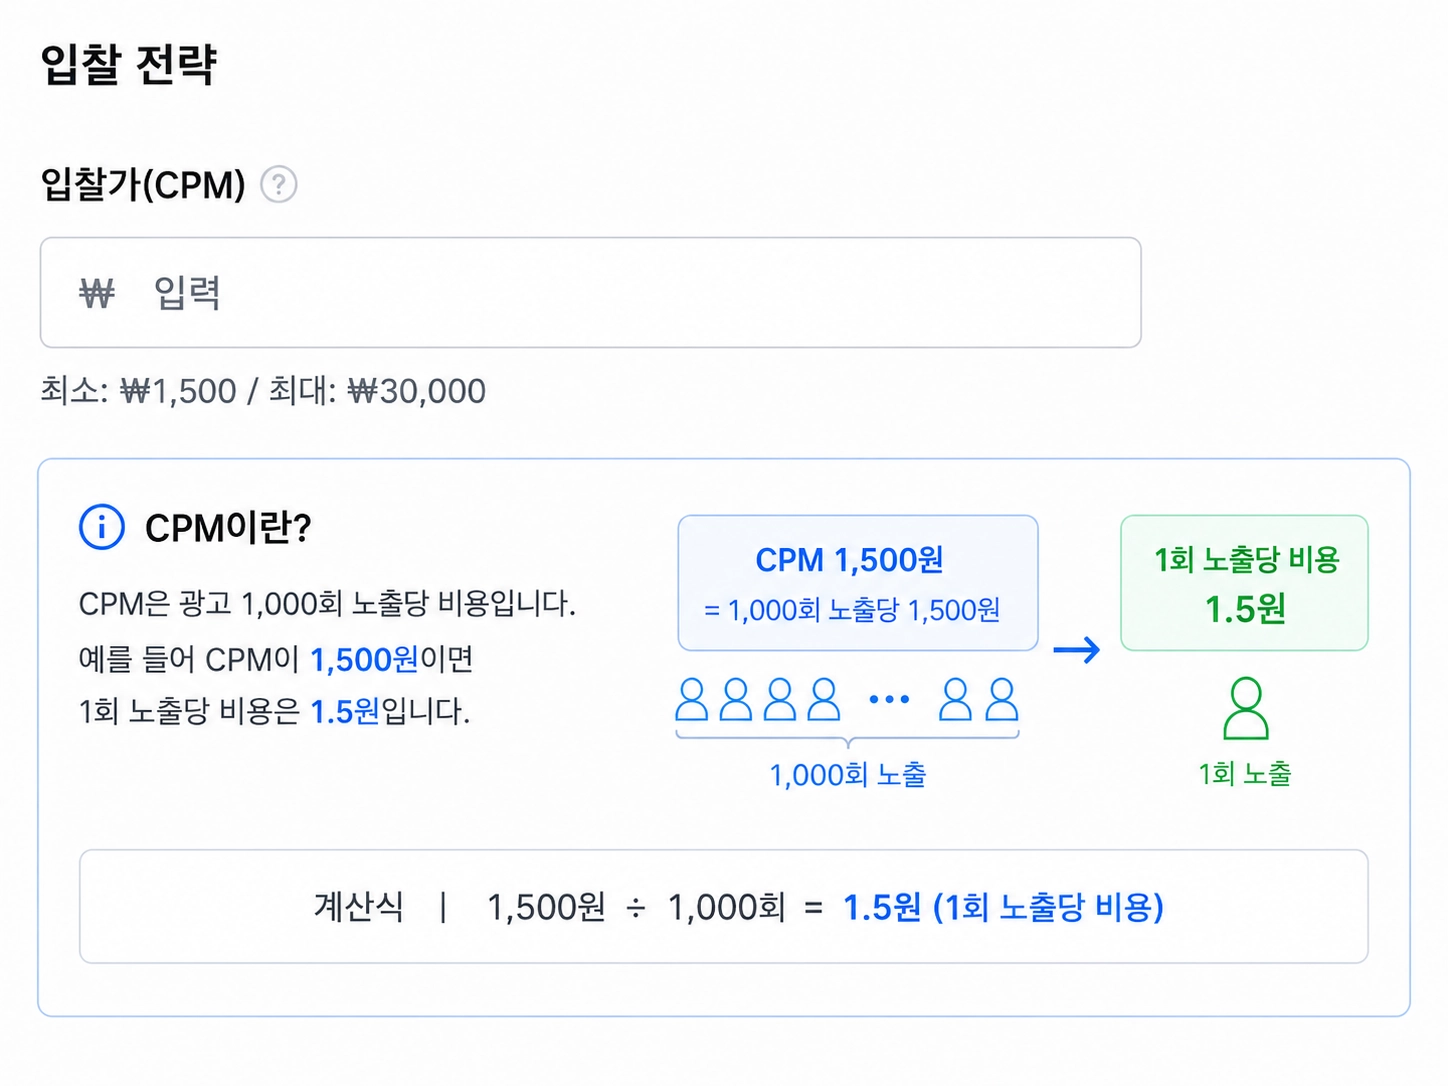This screenshot has width=1448, height=1086.
Task: Click the help question mark beside 입찰가(CPM)
Action: point(279,185)
